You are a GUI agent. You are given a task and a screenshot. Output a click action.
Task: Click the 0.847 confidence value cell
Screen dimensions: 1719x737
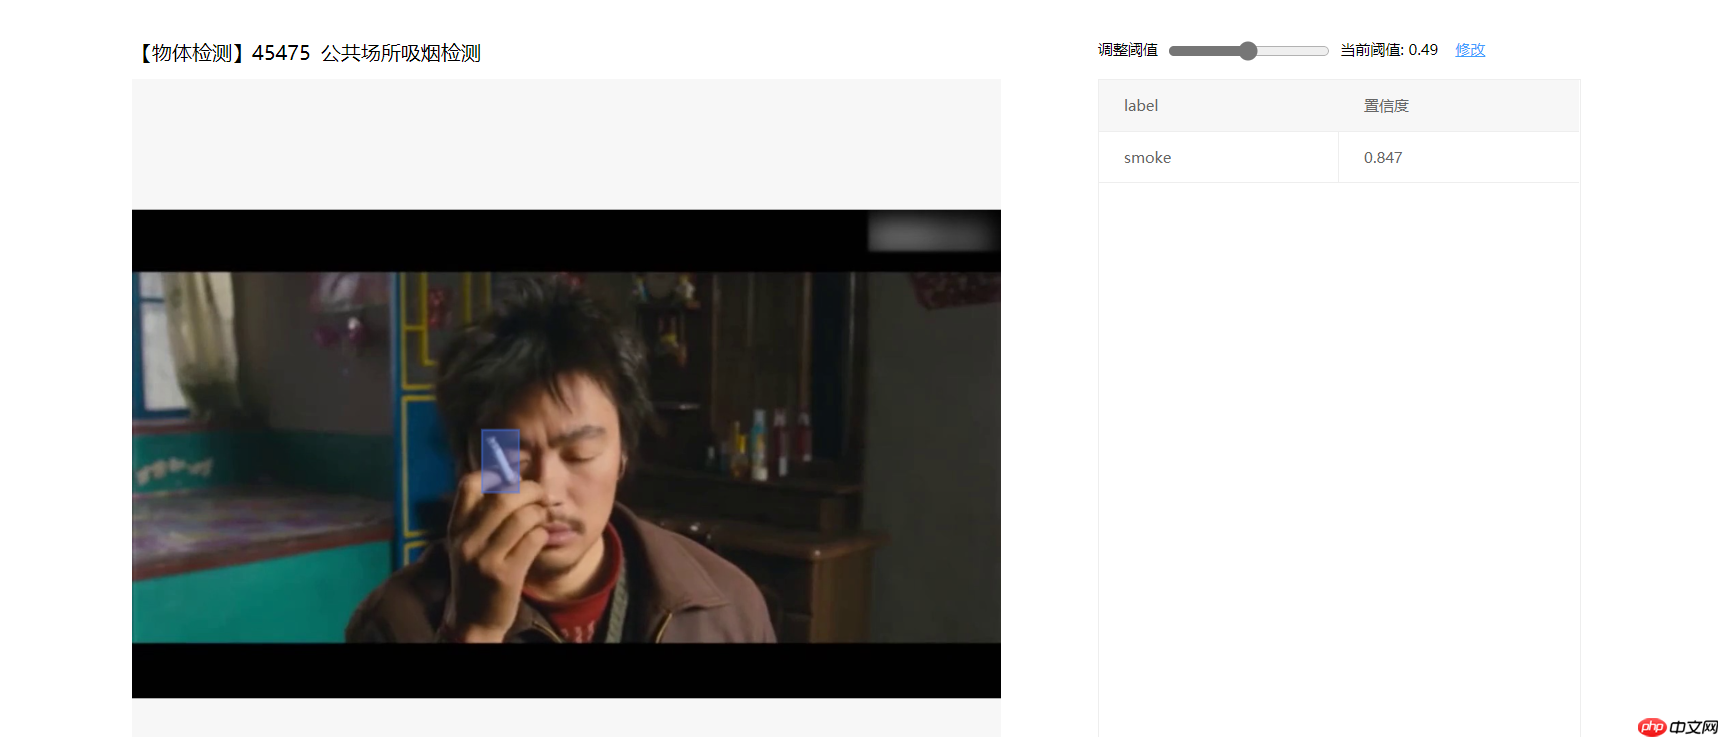(x=1382, y=158)
